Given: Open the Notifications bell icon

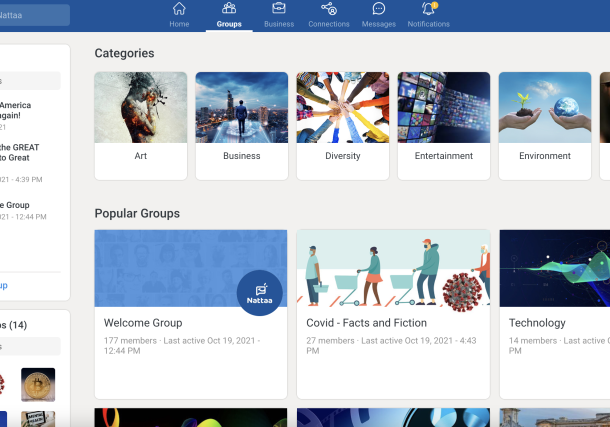Looking at the screenshot, I should click(428, 9).
